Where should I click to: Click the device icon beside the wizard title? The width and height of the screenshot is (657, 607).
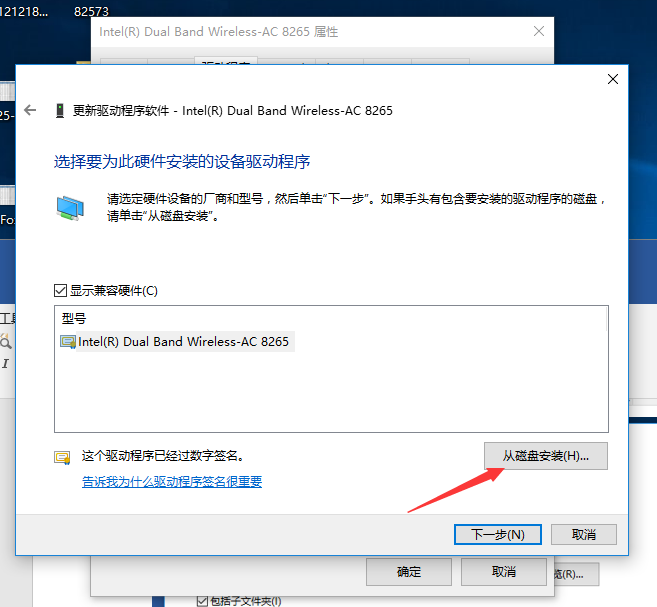(x=60, y=111)
